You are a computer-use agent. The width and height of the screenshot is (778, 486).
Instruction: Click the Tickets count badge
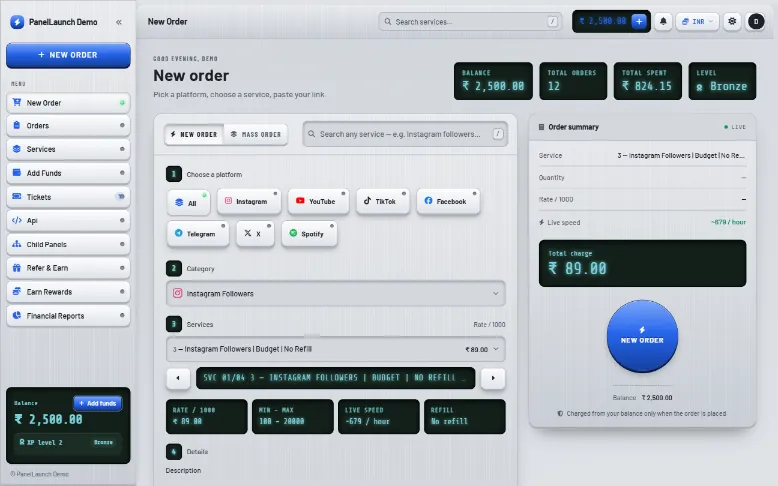click(x=121, y=197)
